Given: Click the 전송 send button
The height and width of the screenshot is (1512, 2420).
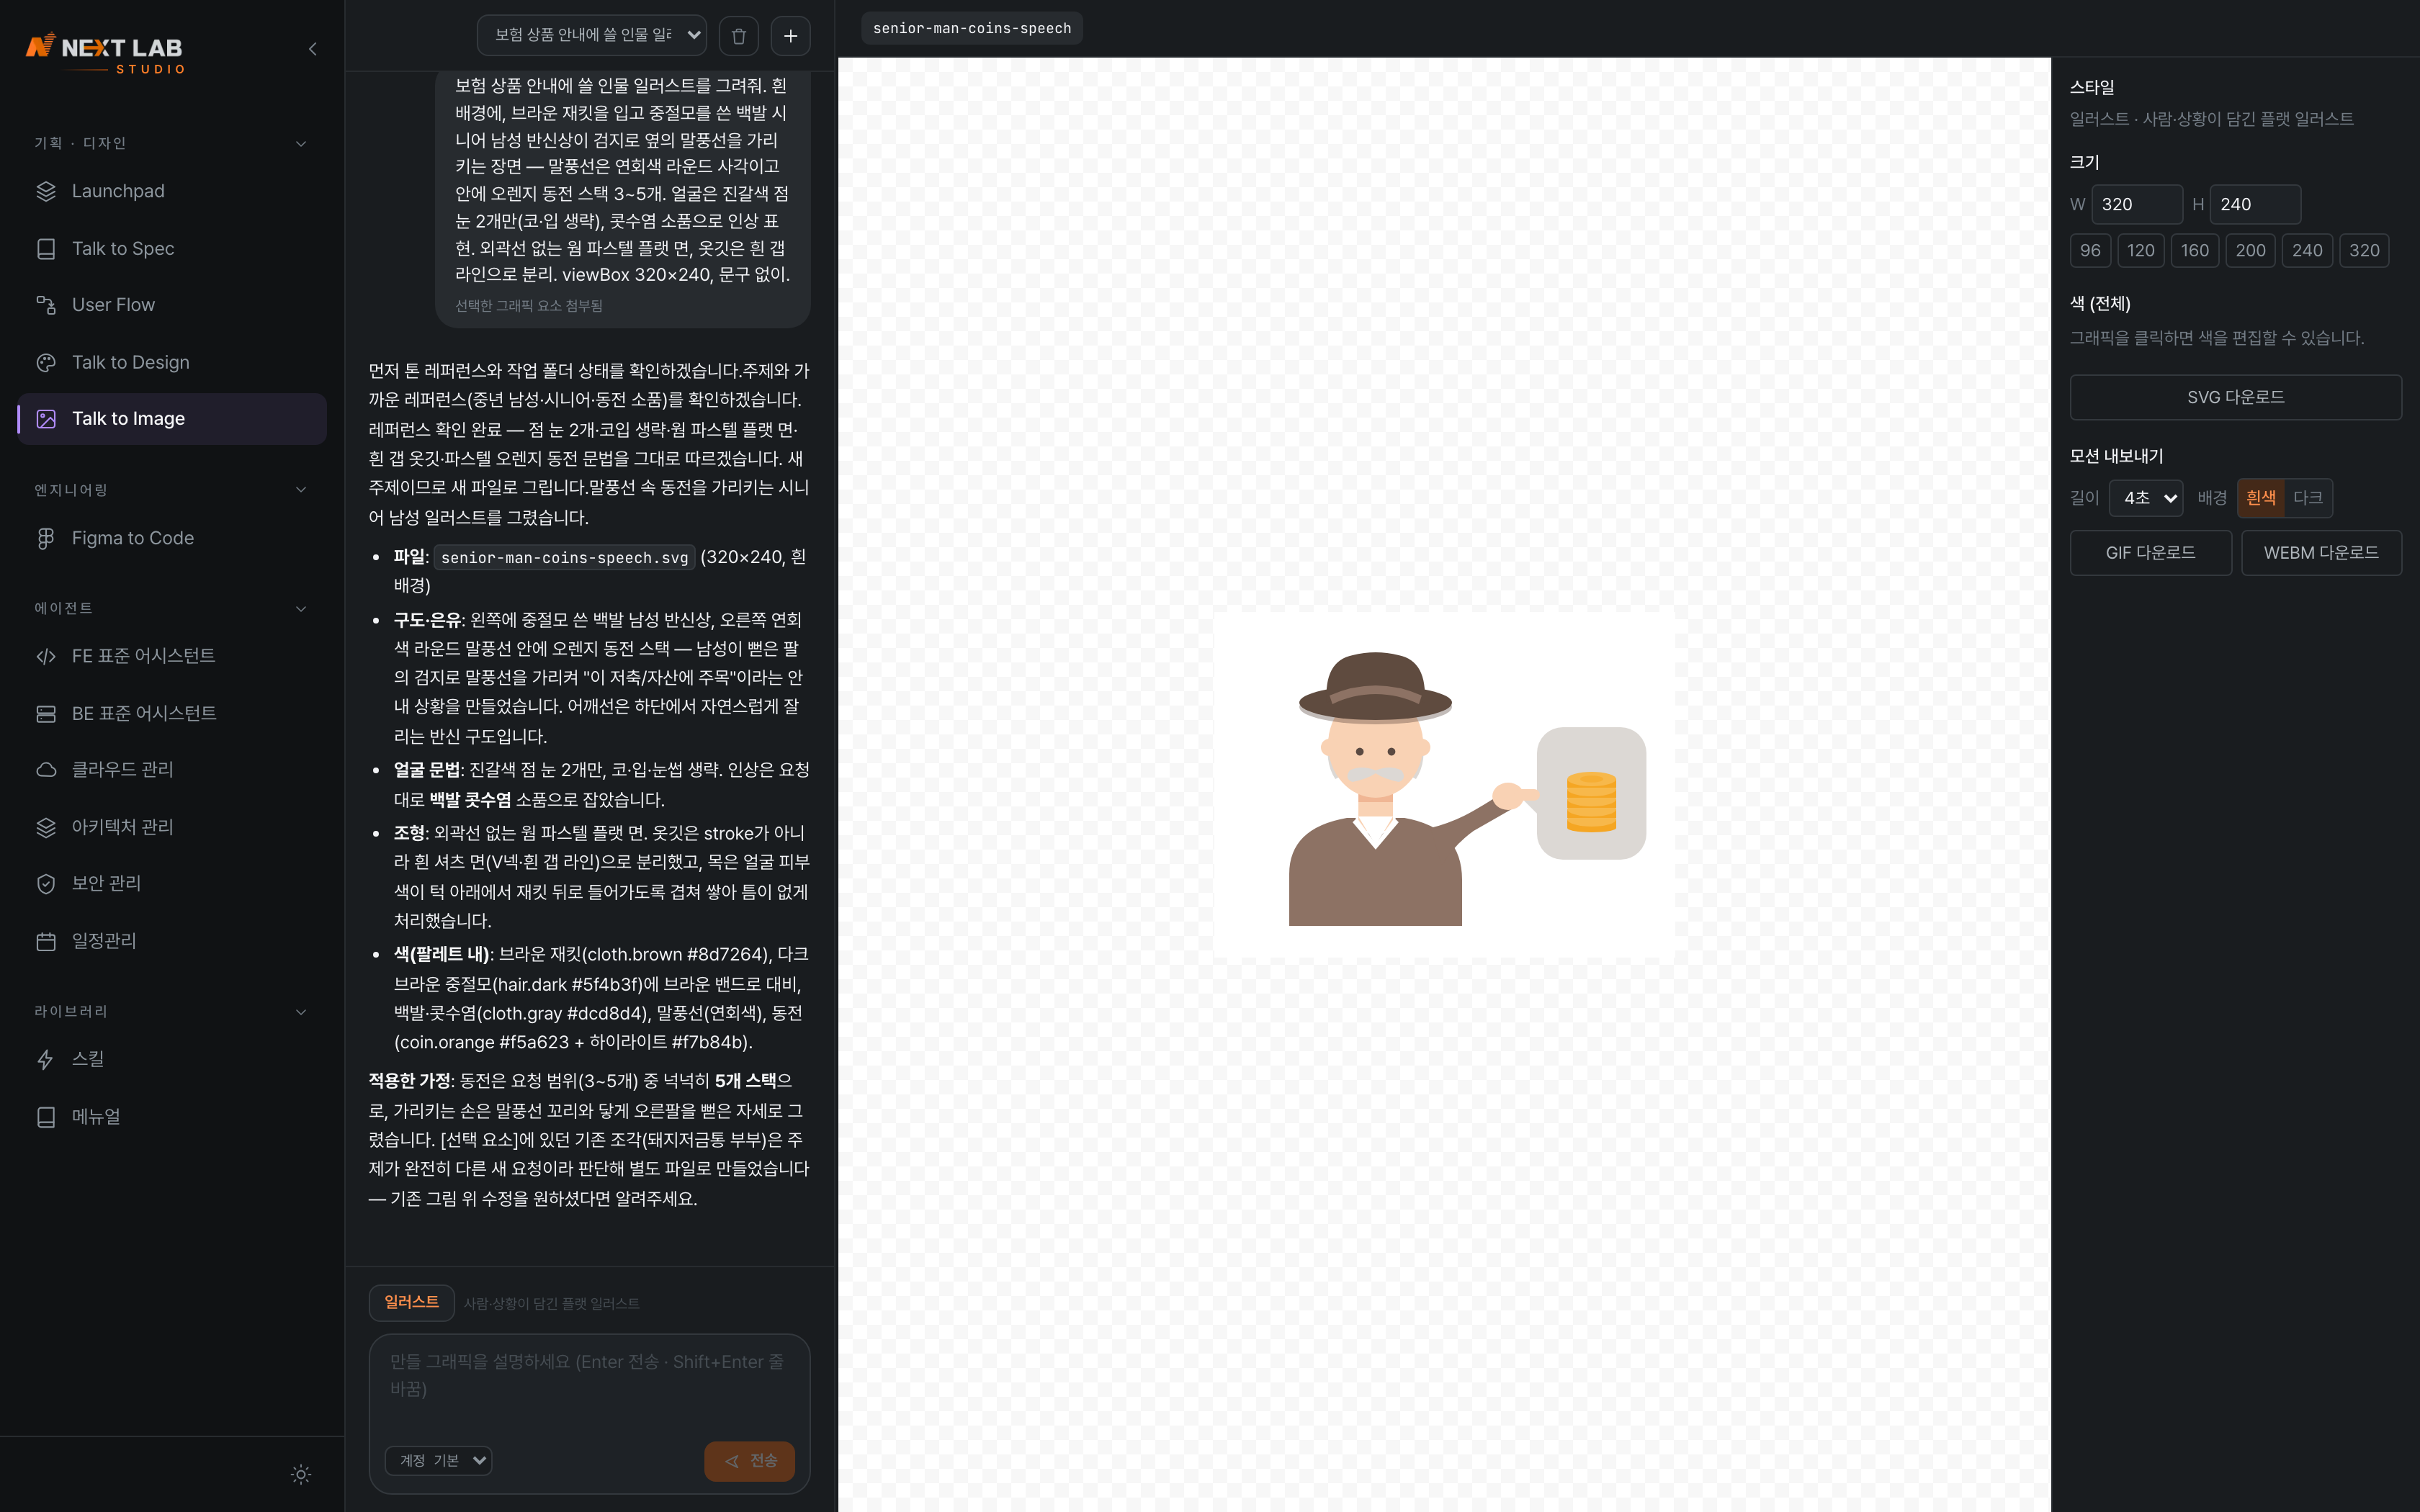Looking at the screenshot, I should [749, 1461].
